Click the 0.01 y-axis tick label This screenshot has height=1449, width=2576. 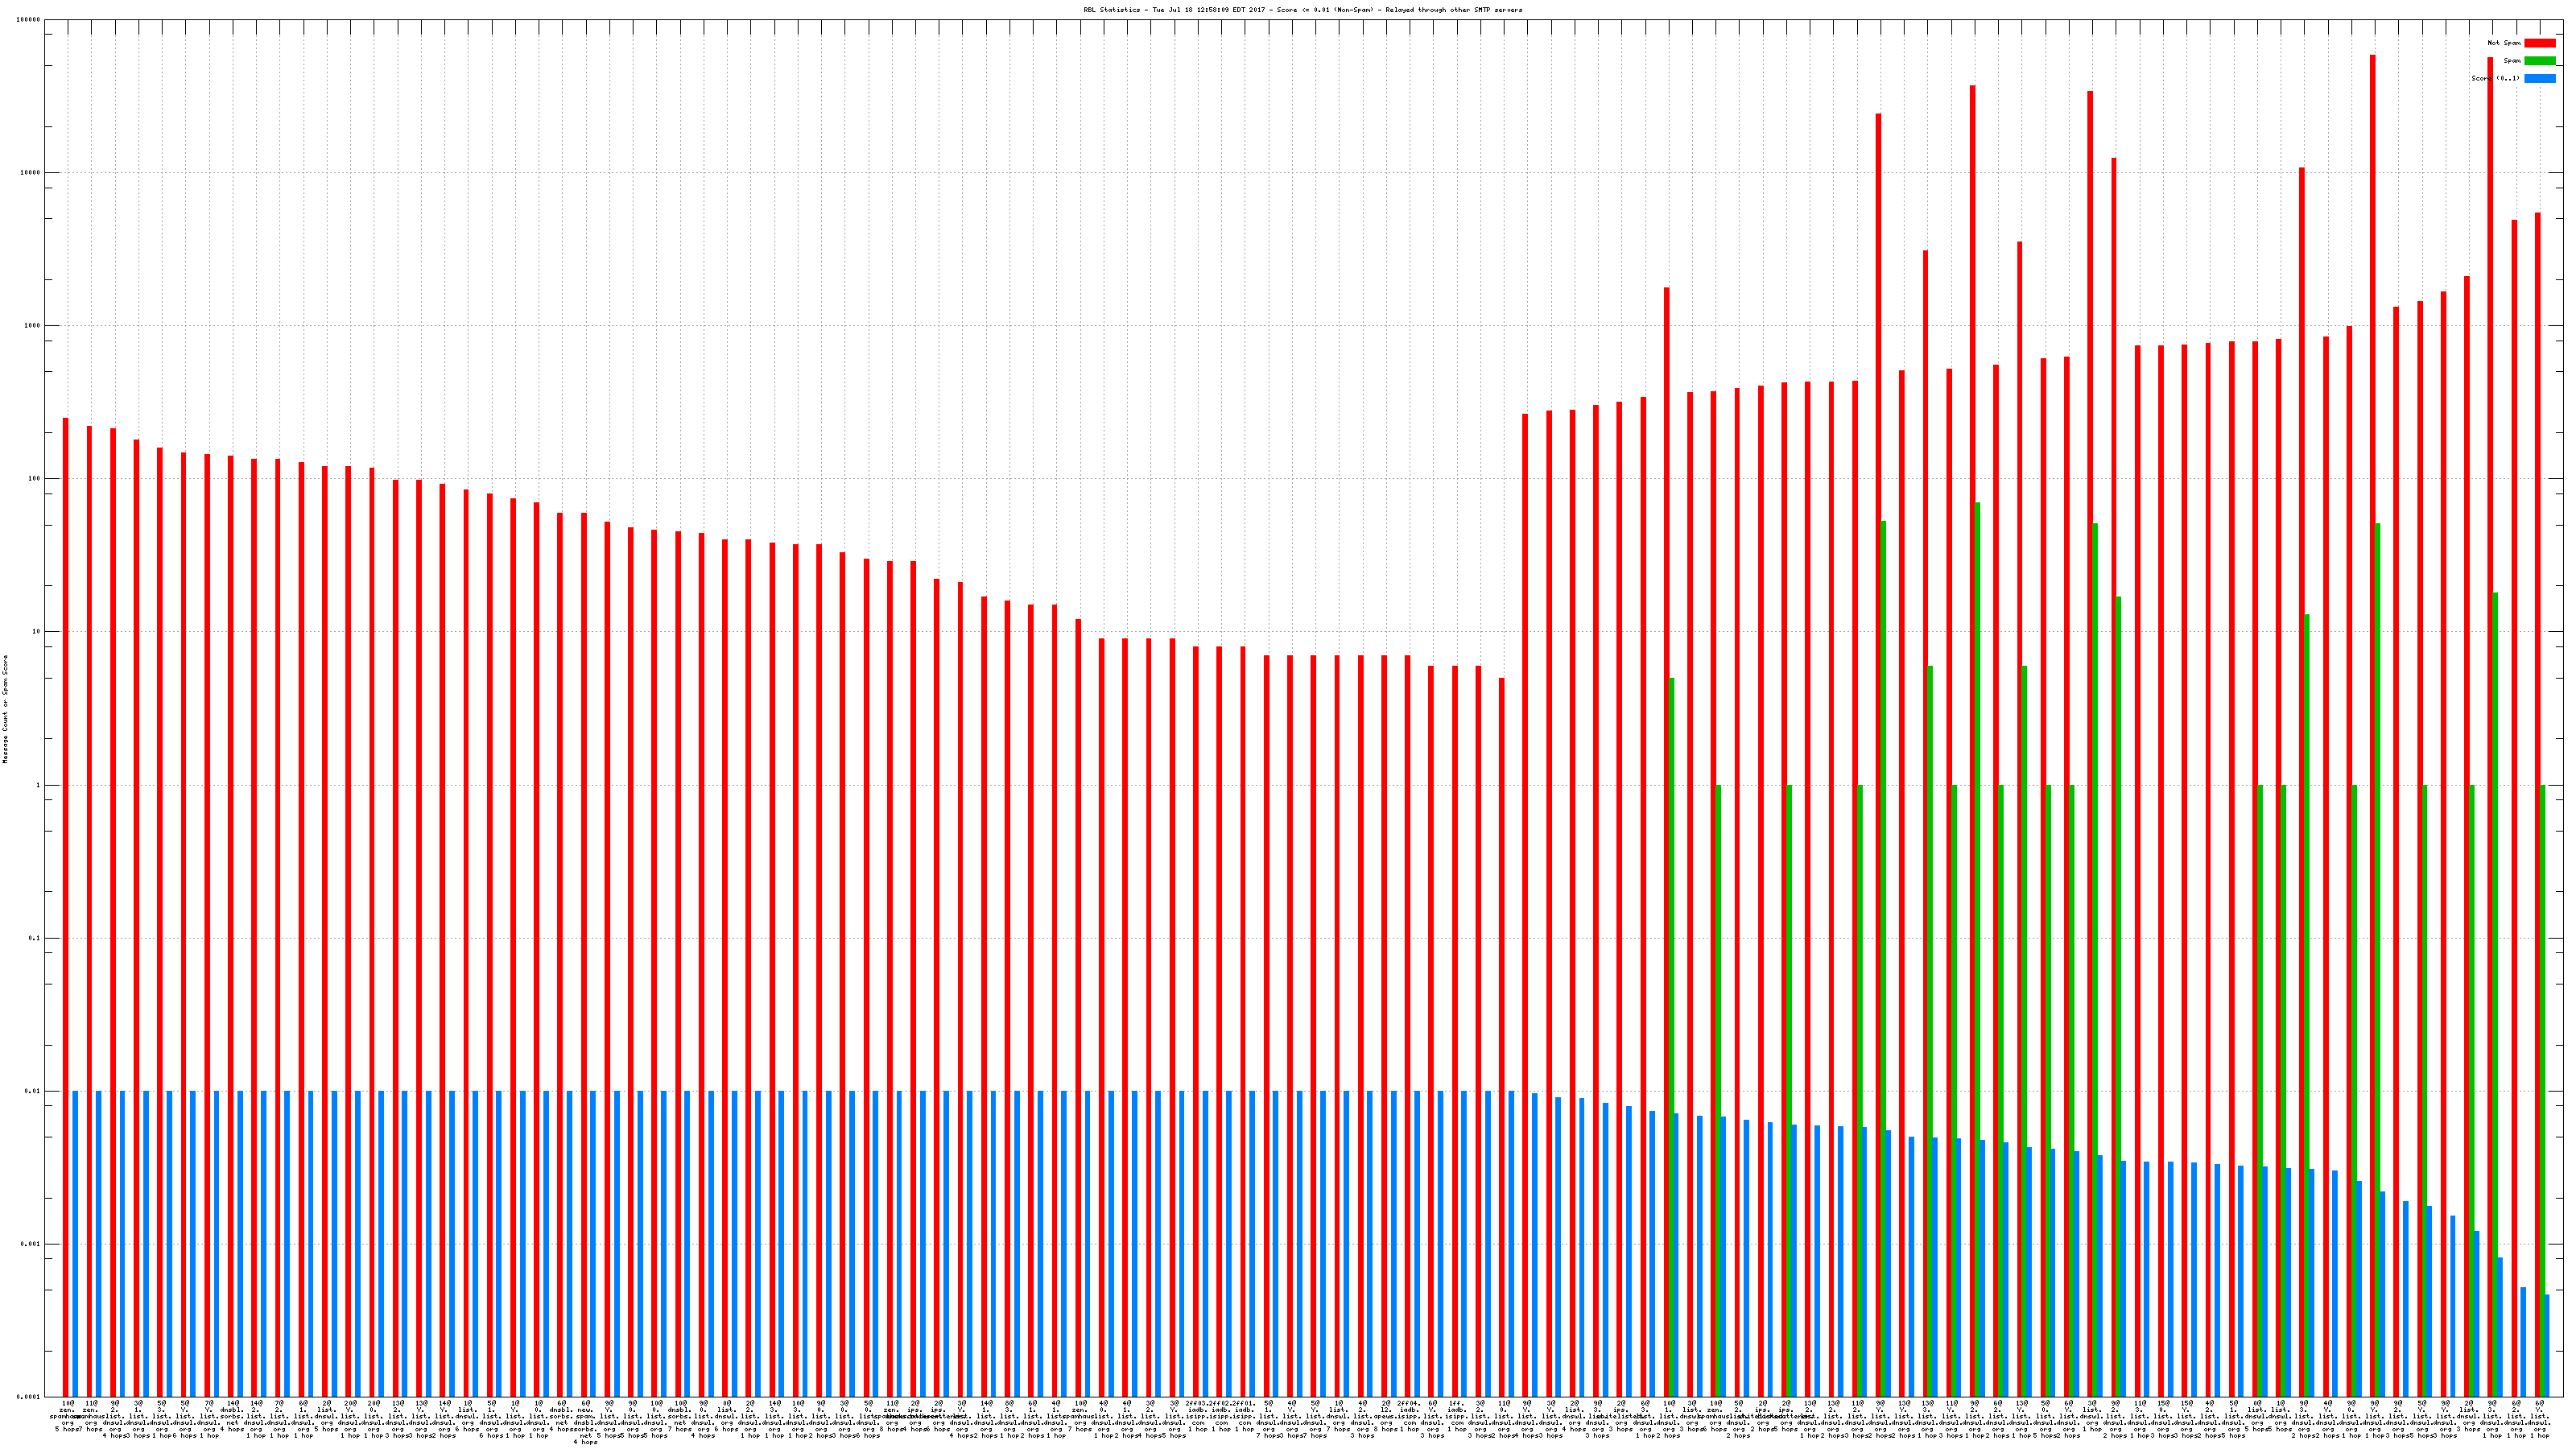pos(33,1091)
